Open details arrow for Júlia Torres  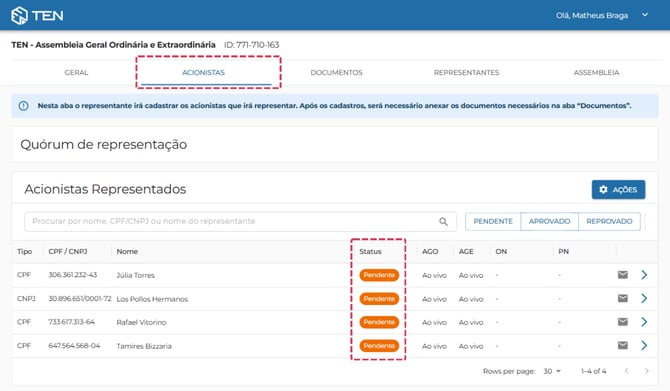click(644, 275)
